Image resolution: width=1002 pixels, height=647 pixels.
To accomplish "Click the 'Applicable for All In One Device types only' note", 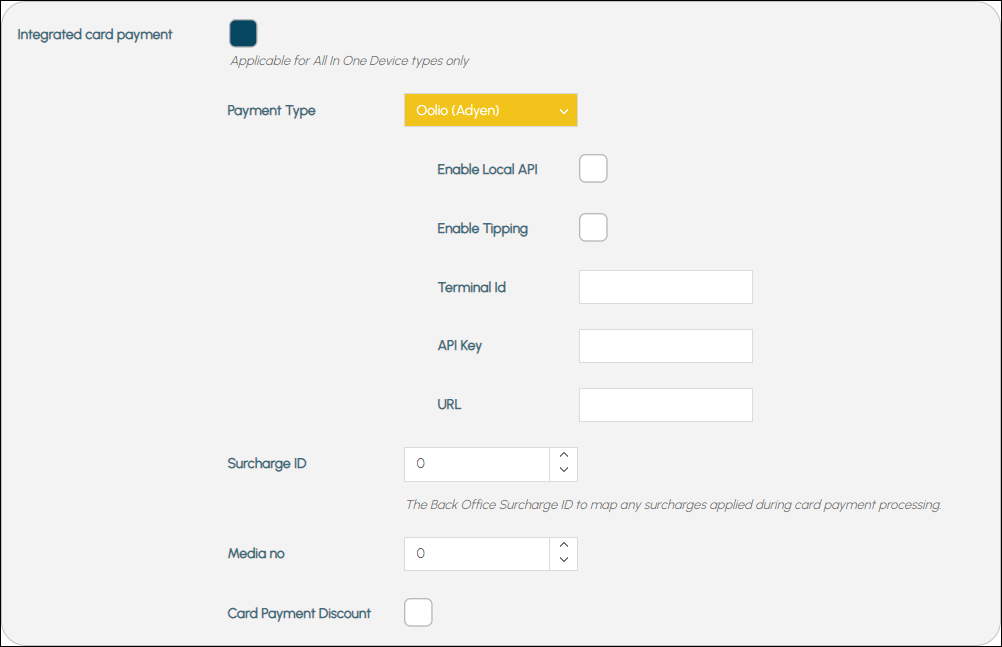I will pos(350,61).
